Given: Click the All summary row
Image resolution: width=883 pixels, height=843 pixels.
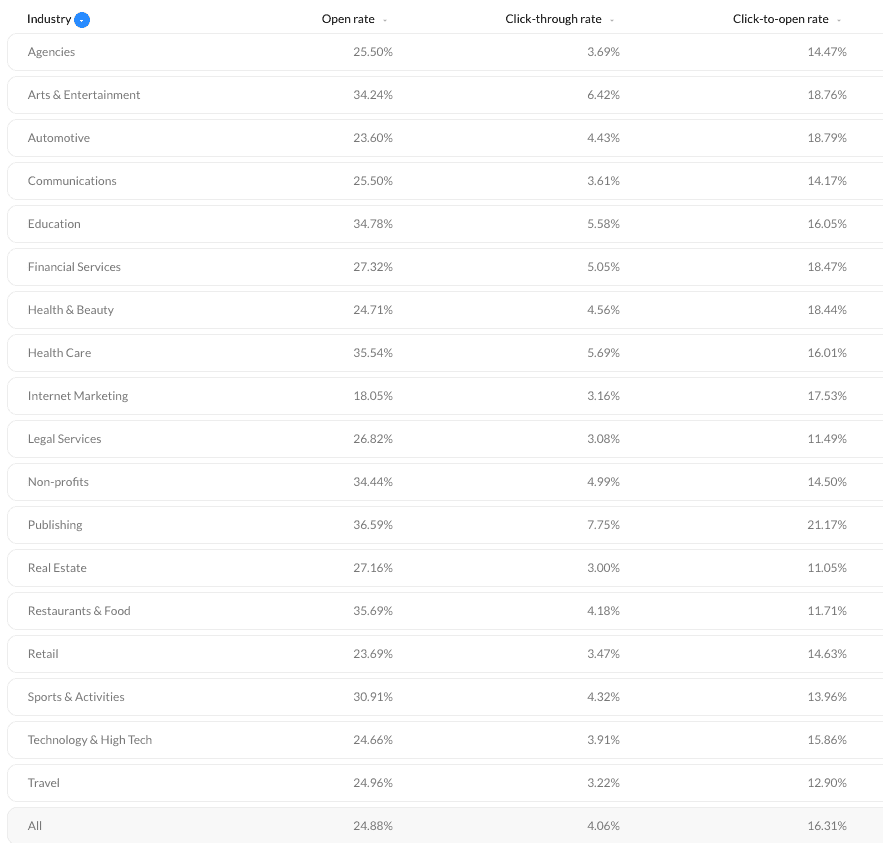Looking at the screenshot, I should (x=445, y=826).
